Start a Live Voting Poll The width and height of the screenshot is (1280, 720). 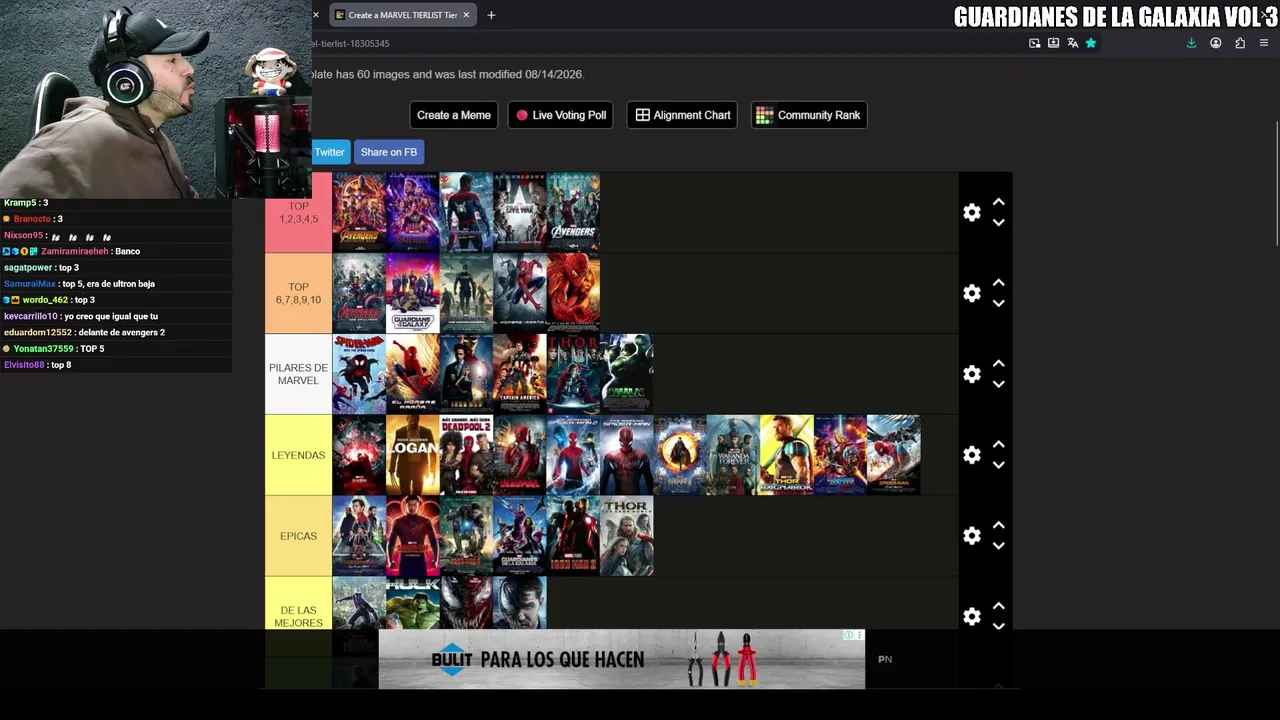click(561, 115)
